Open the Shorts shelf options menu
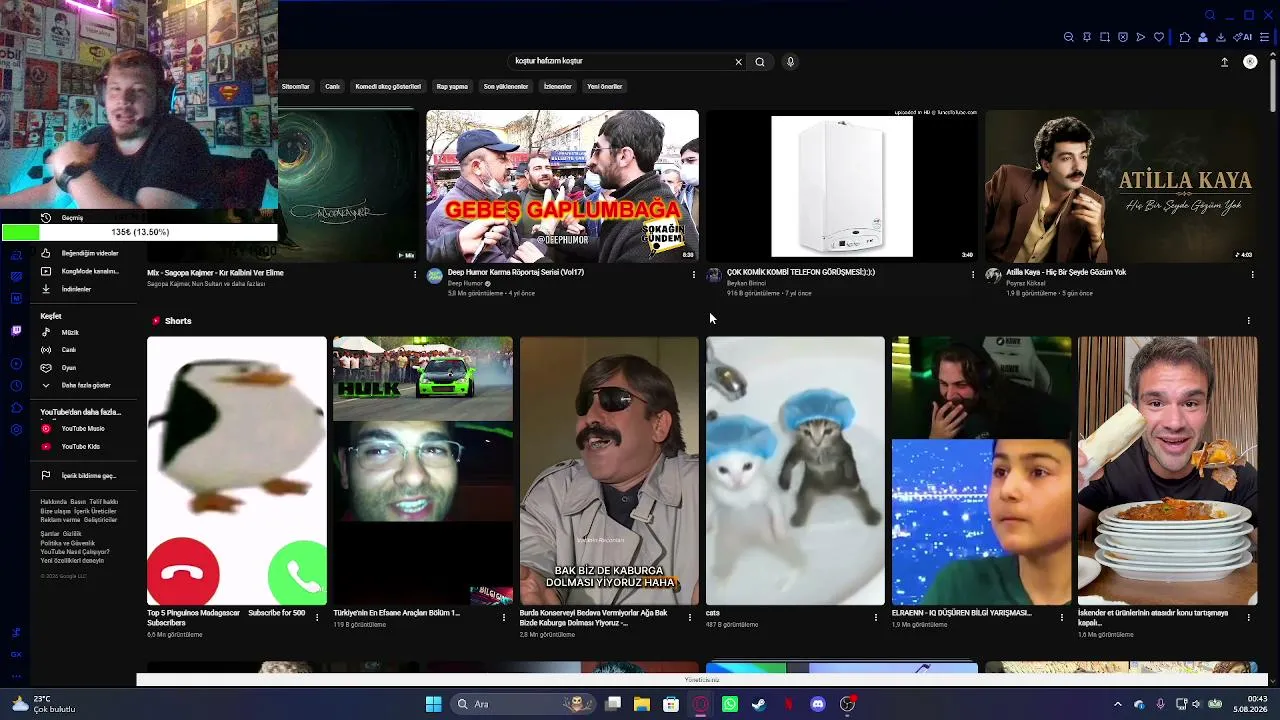 [1248, 321]
